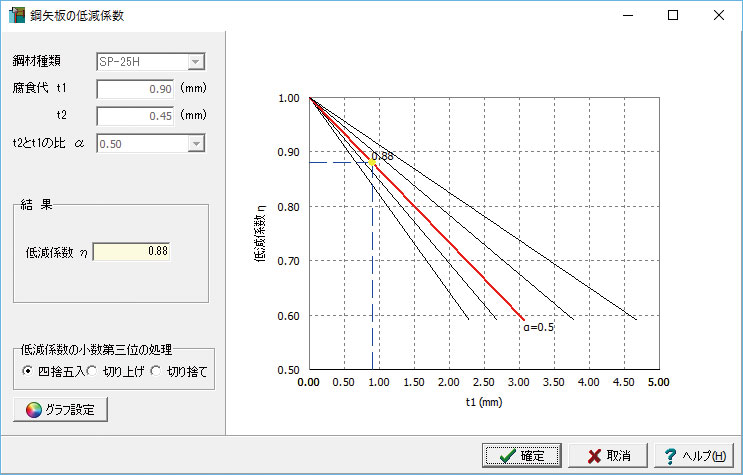The width and height of the screenshot is (743, 475).
Task: Click the red X icon on 取消
Action: coord(594,456)
